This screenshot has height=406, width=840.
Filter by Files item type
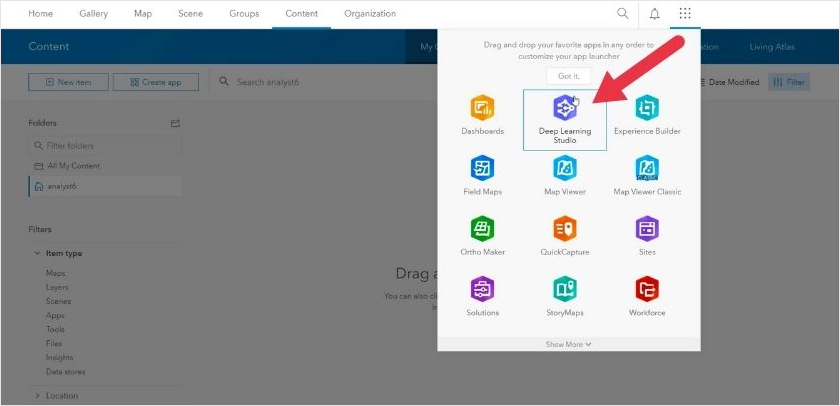click(54, 343)
